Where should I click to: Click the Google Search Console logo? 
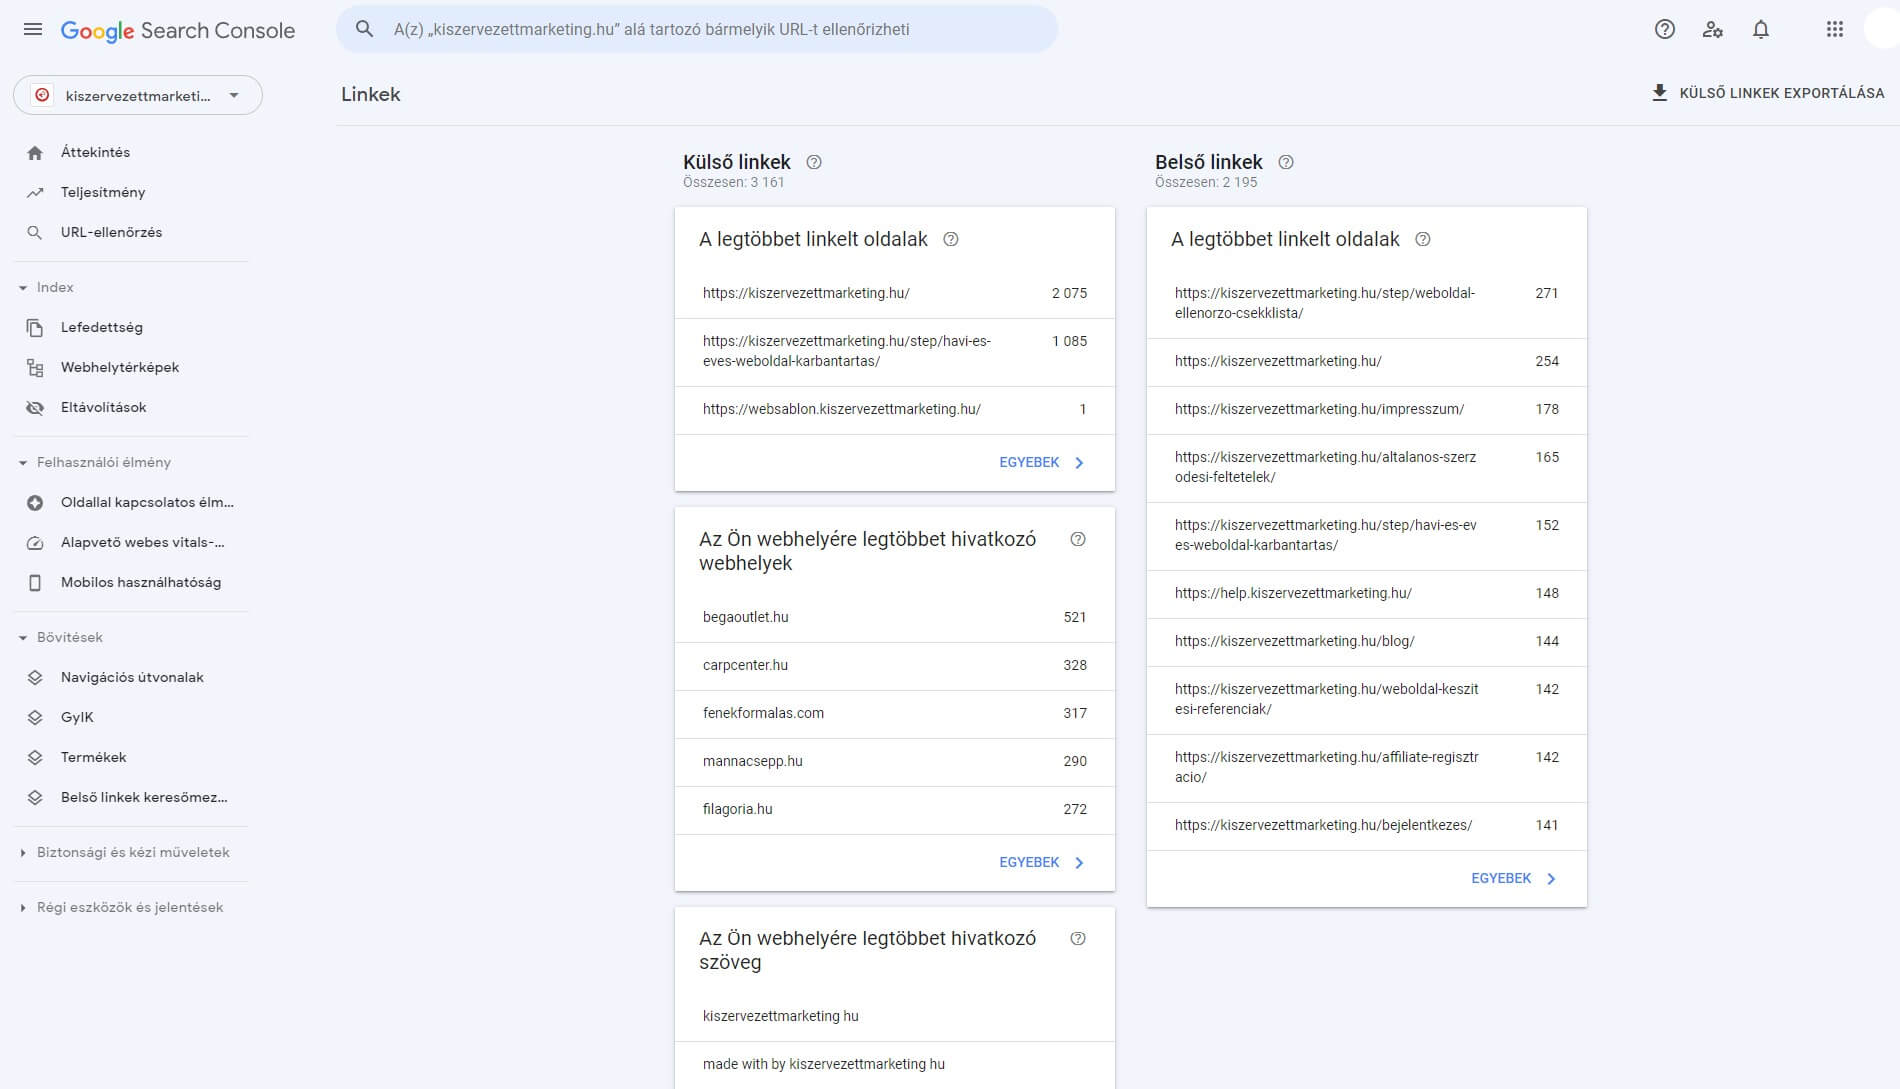point(178,30)
